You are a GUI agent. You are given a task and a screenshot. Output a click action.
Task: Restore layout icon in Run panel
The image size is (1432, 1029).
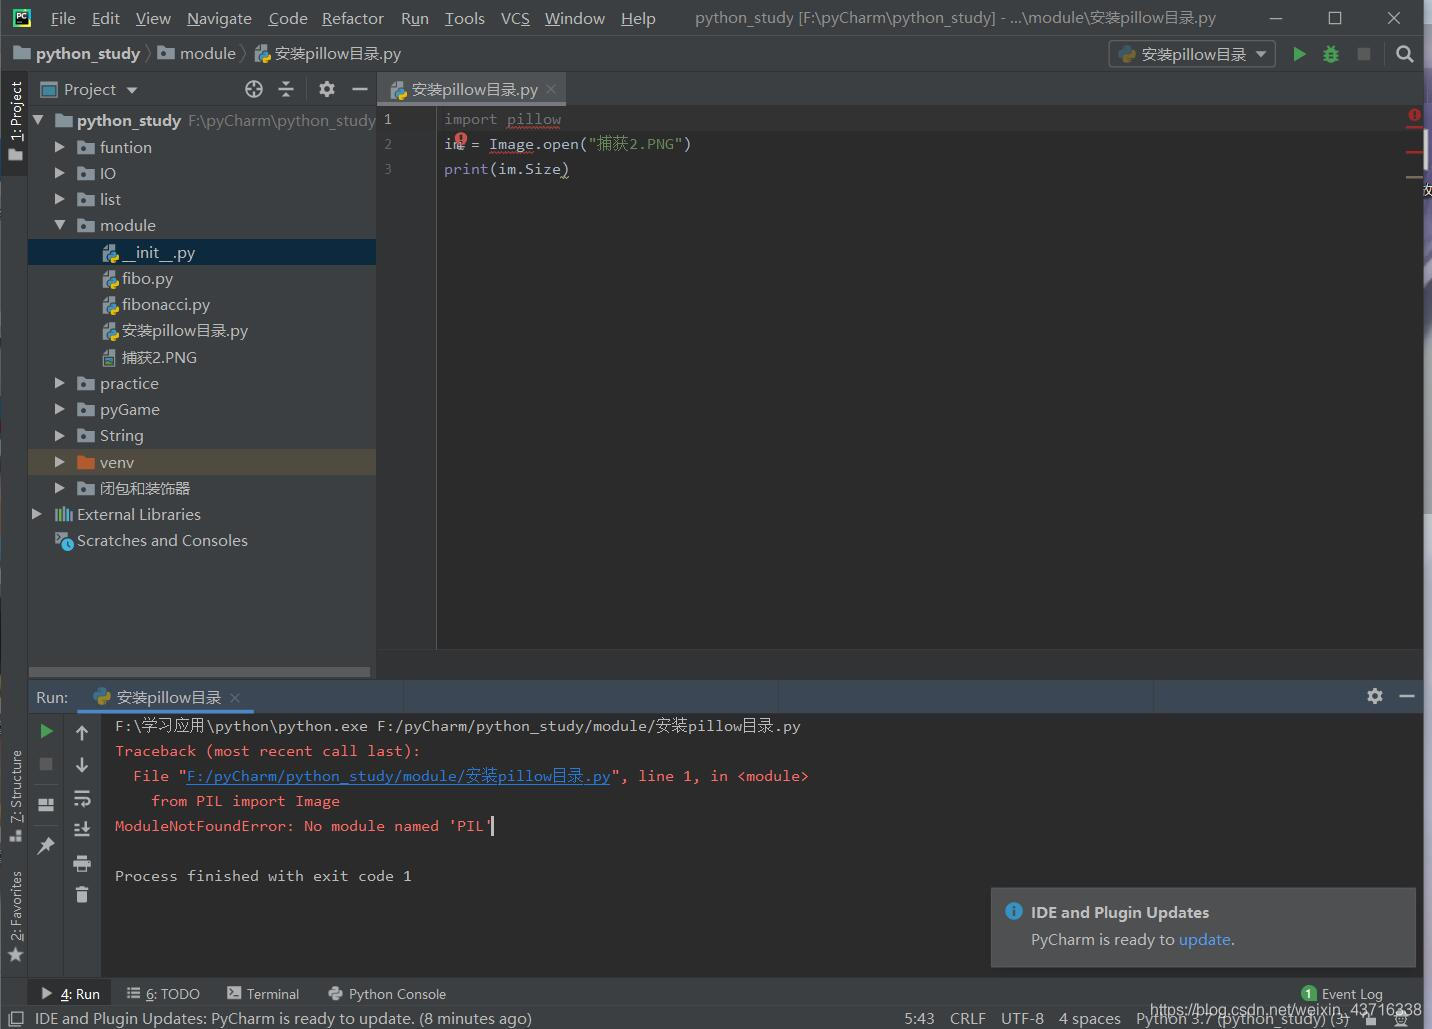click(46, 804)
